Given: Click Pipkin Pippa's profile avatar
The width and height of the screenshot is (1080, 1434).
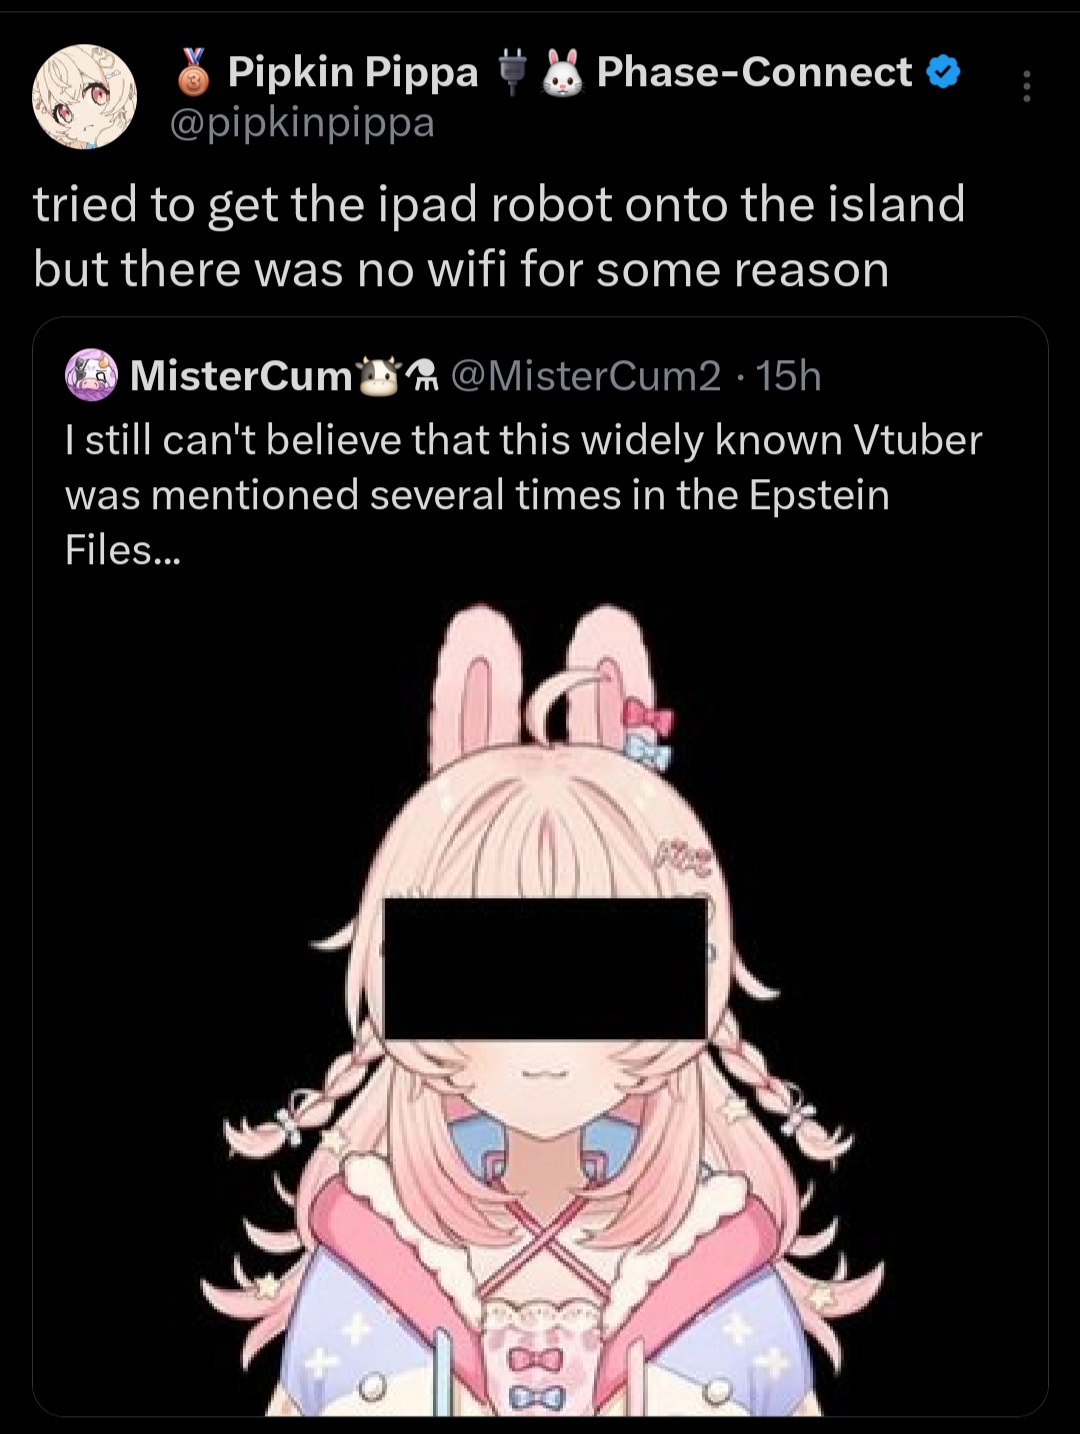Looking at the screenshot, I should 84,96.
